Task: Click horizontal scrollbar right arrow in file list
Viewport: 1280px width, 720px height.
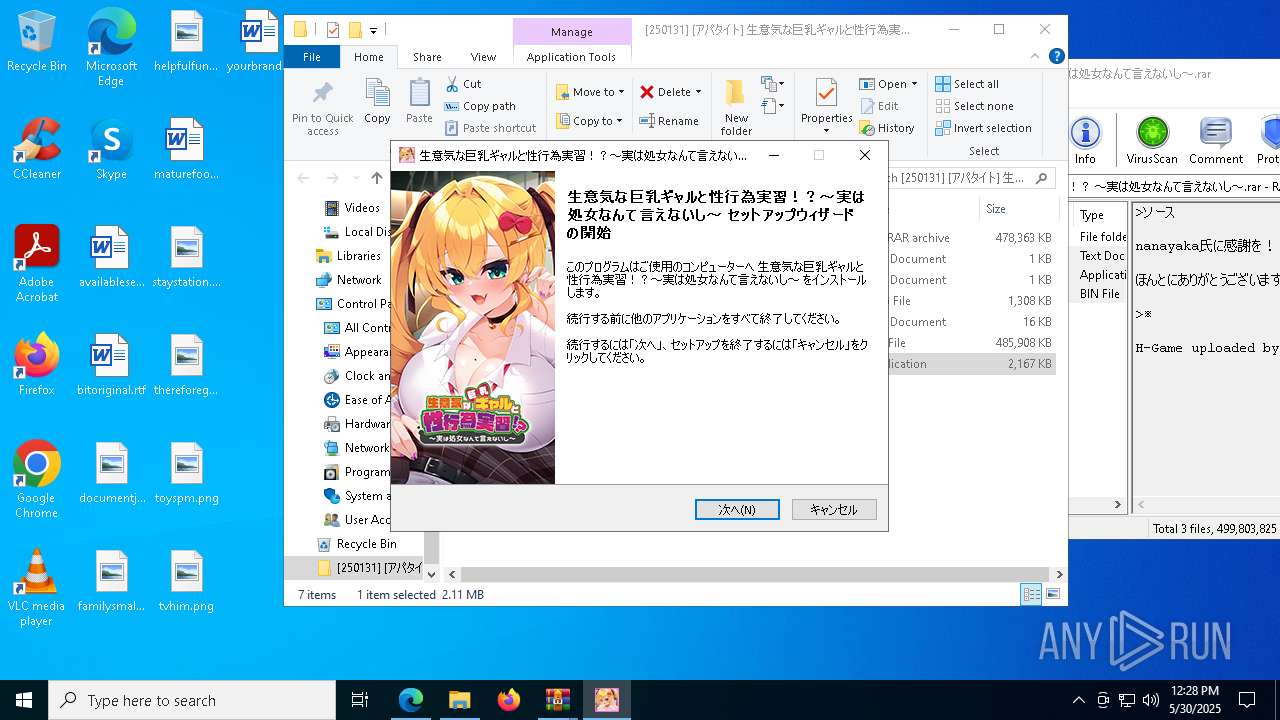Action: pyautogui.click(x=1059, y=574)
